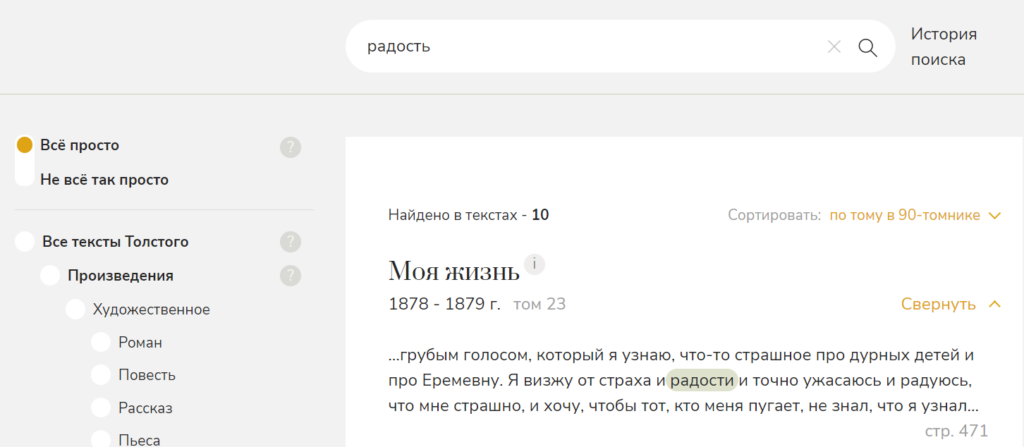Click help icon next to Произведения
Viewport: 1024px width, 447px height.
pos(290,275)
